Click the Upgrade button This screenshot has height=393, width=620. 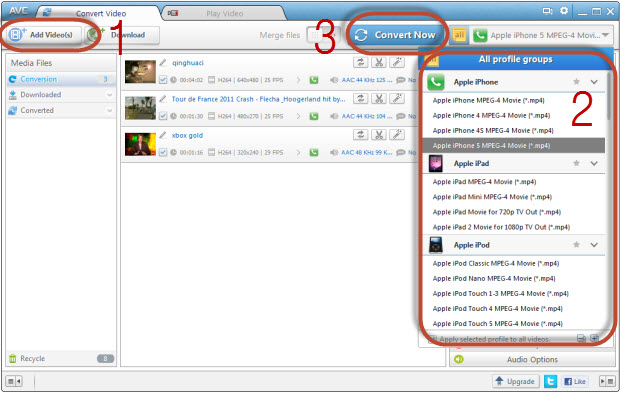516,381
